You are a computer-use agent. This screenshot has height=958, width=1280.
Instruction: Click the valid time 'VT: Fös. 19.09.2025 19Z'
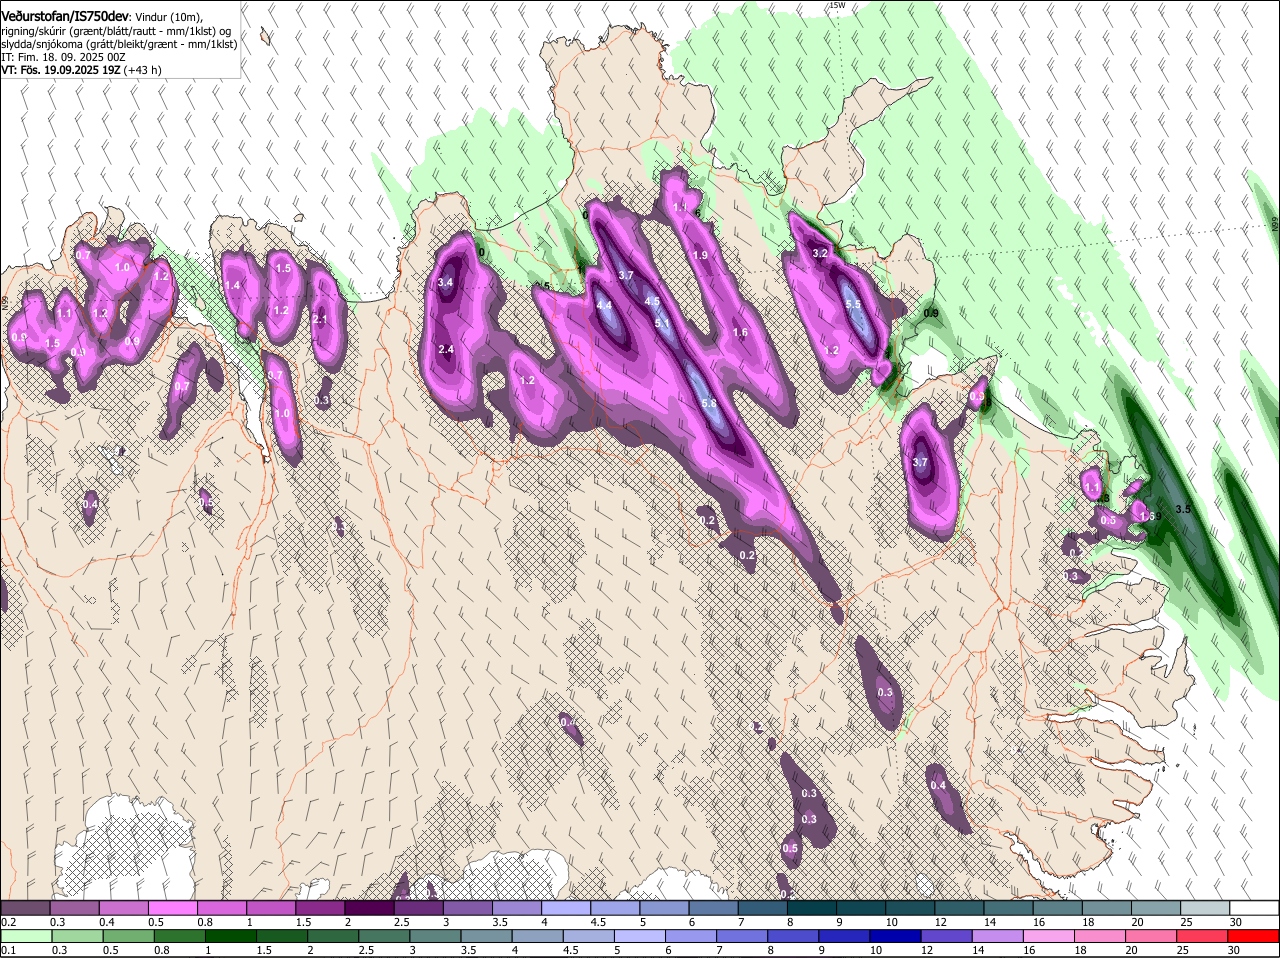coord(61,70)
